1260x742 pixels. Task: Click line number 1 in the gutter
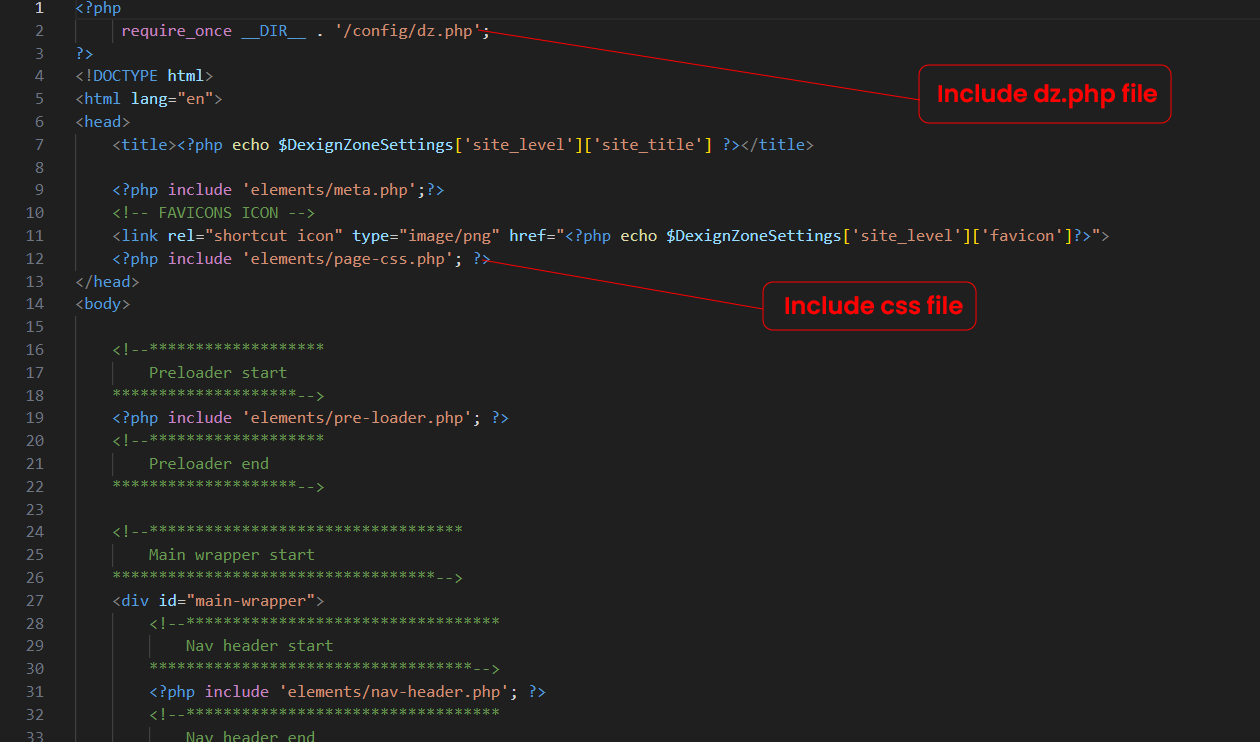(39, 8)
